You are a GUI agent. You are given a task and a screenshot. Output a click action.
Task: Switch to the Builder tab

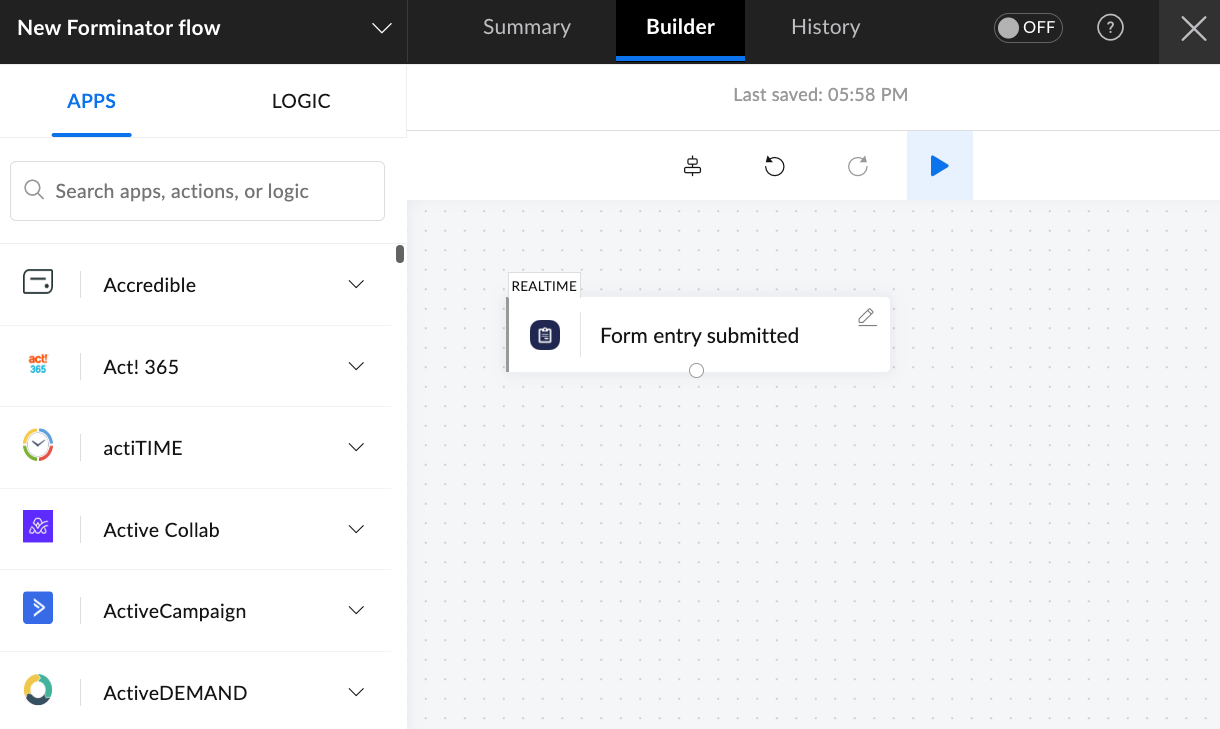[680, 29]
